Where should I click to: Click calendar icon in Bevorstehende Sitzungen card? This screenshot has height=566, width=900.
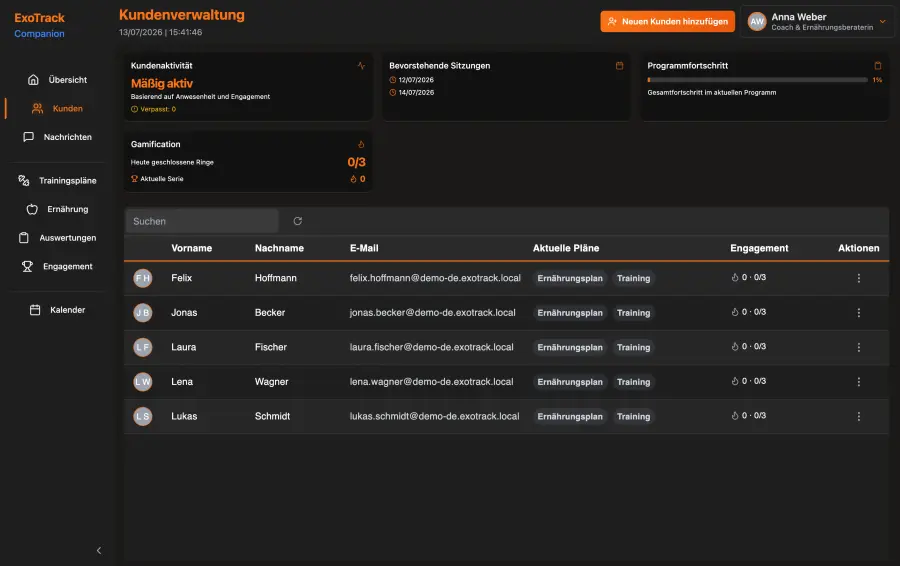[x=619, y=65]
